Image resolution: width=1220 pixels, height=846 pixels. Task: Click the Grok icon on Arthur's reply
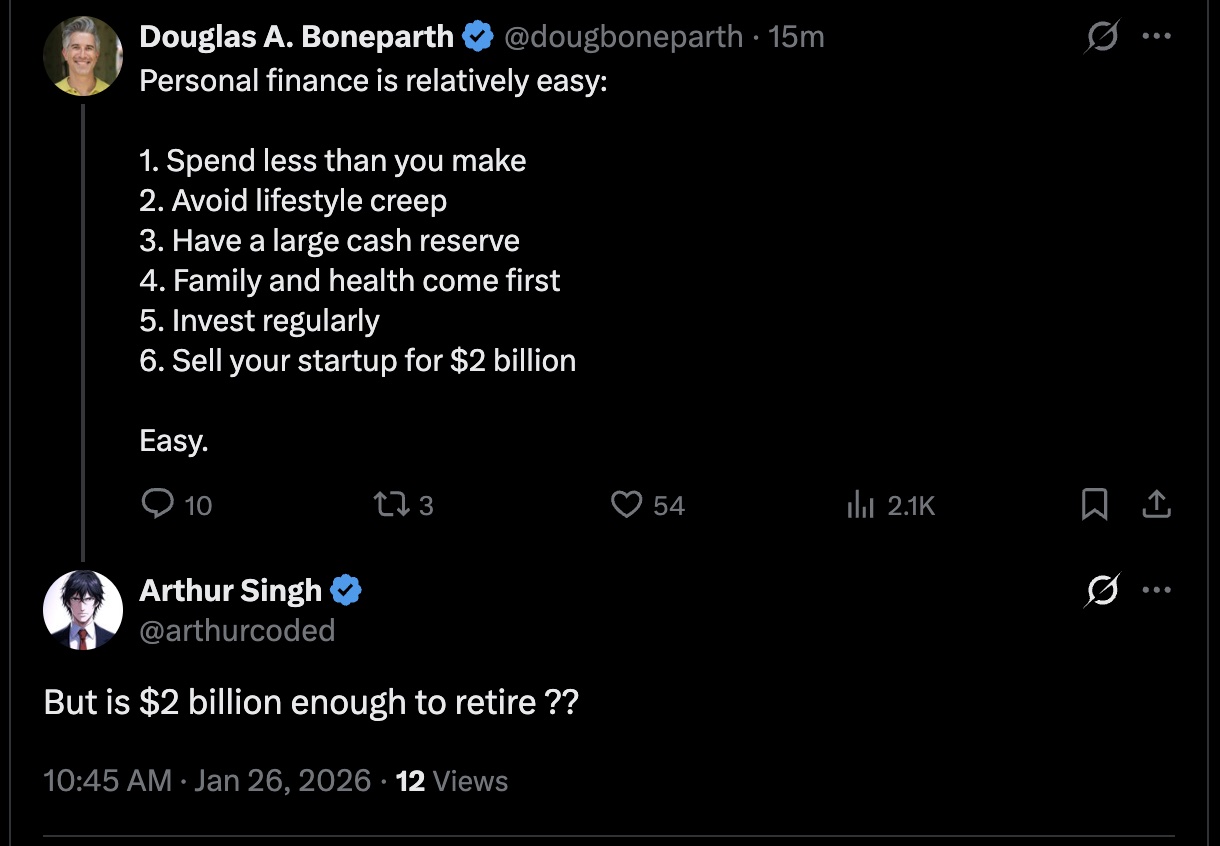[1102, 591]
